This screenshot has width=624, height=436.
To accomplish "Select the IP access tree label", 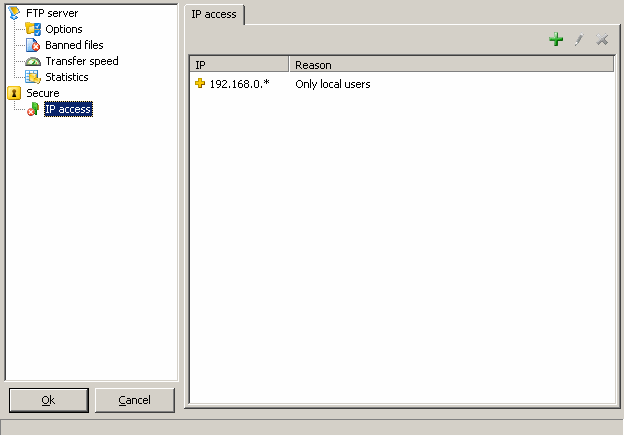I will click(68, 109).
